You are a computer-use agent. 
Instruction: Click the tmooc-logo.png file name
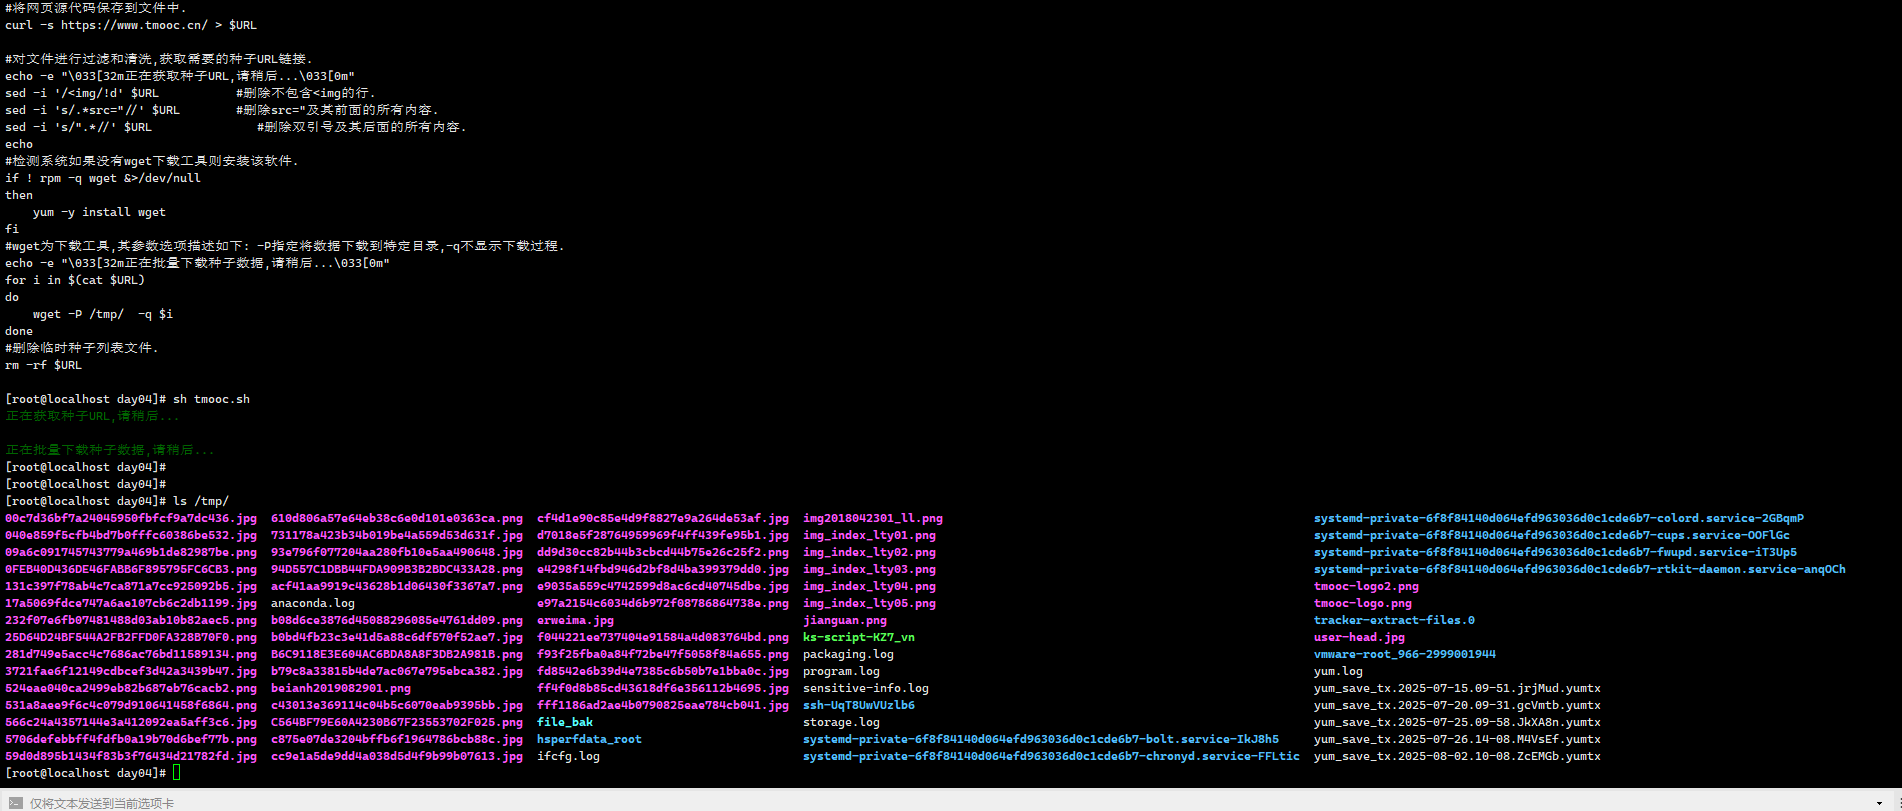click(1363, 603)
